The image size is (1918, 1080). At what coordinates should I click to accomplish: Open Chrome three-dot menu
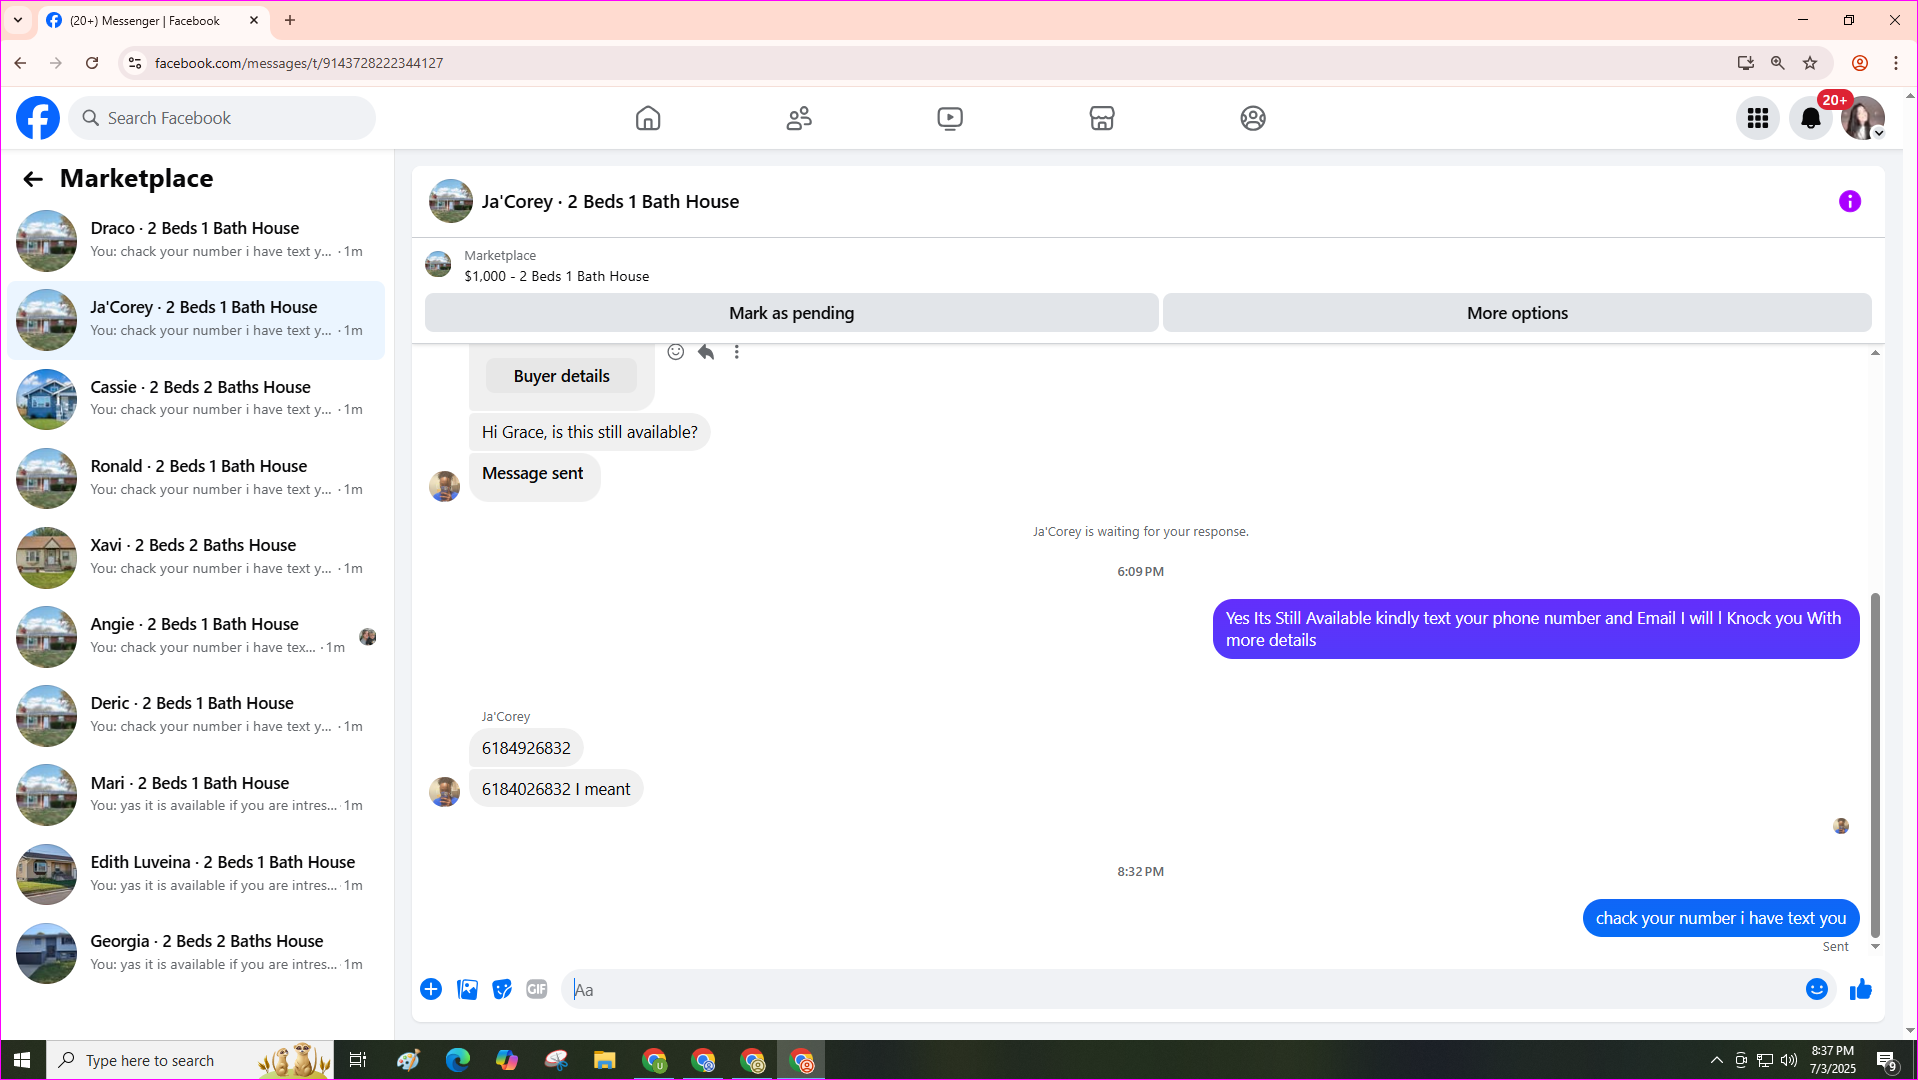pos(1895,63)
